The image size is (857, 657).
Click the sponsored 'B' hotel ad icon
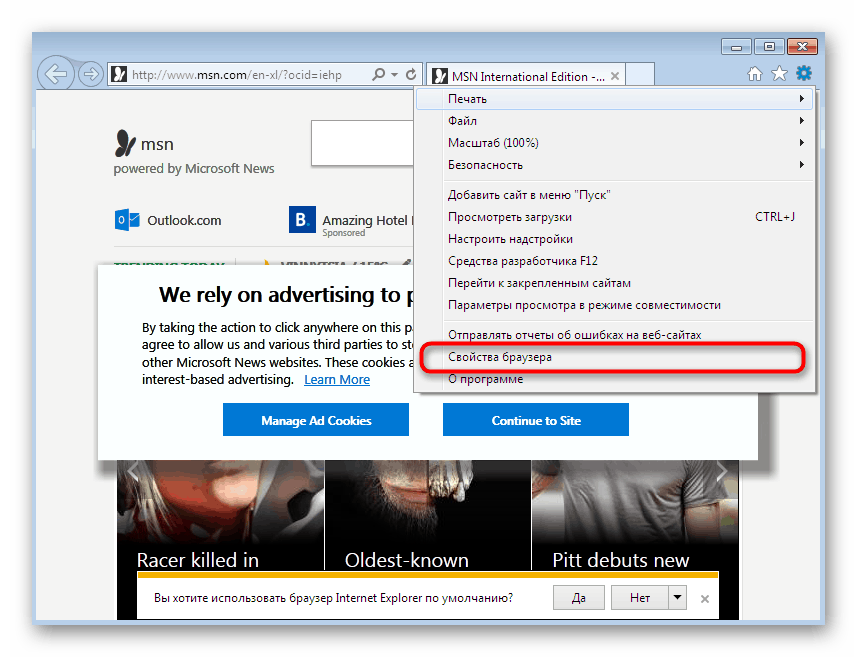[302, 219]
